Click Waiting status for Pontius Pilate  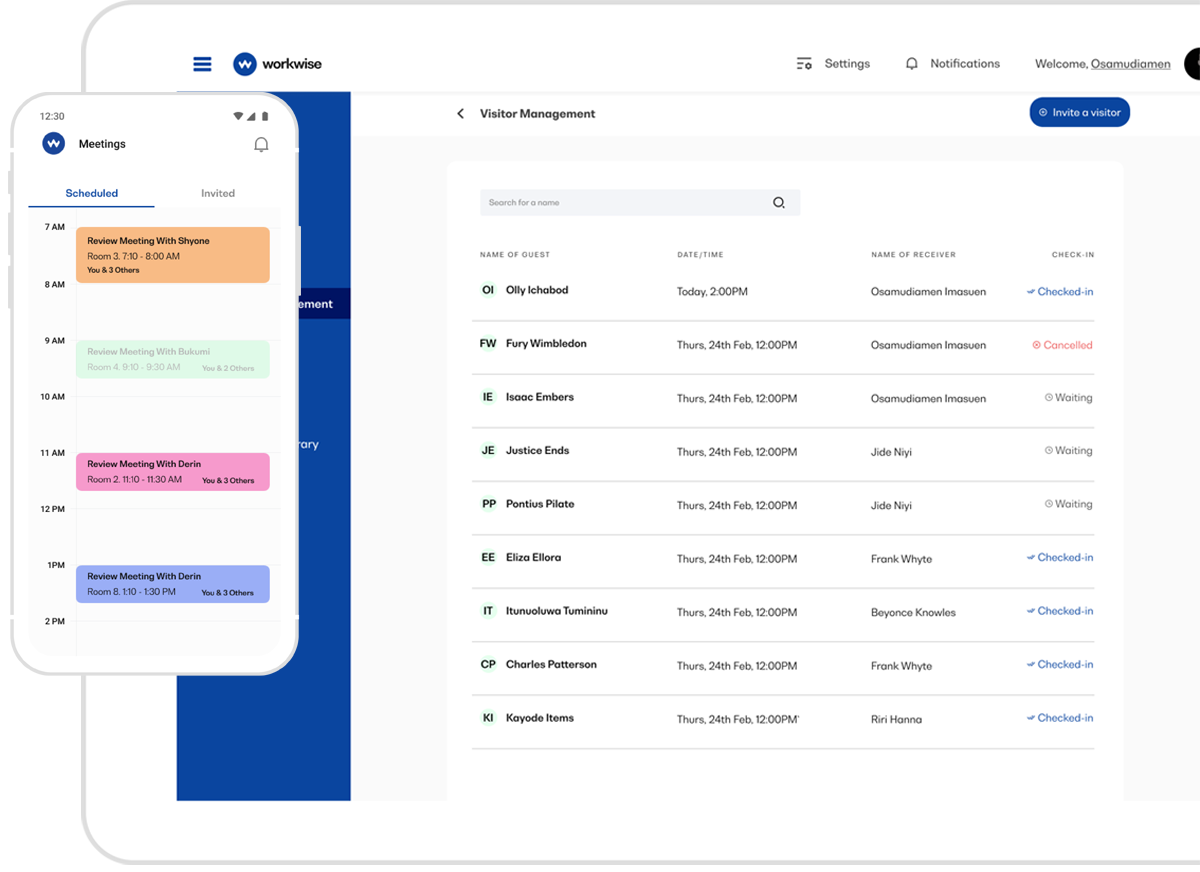click(x=1068, y=505)
